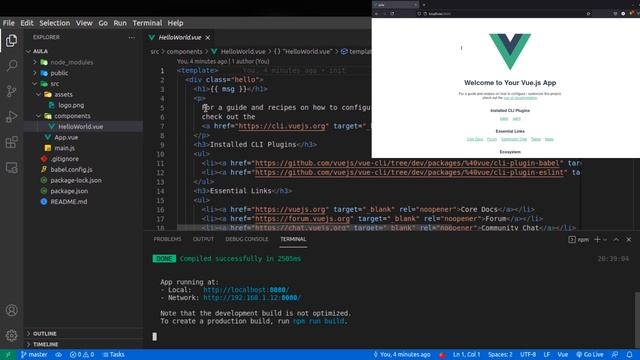640x360 pixels.
Task: Select the HelloWorld.vue editor tab
Action: 180,38
